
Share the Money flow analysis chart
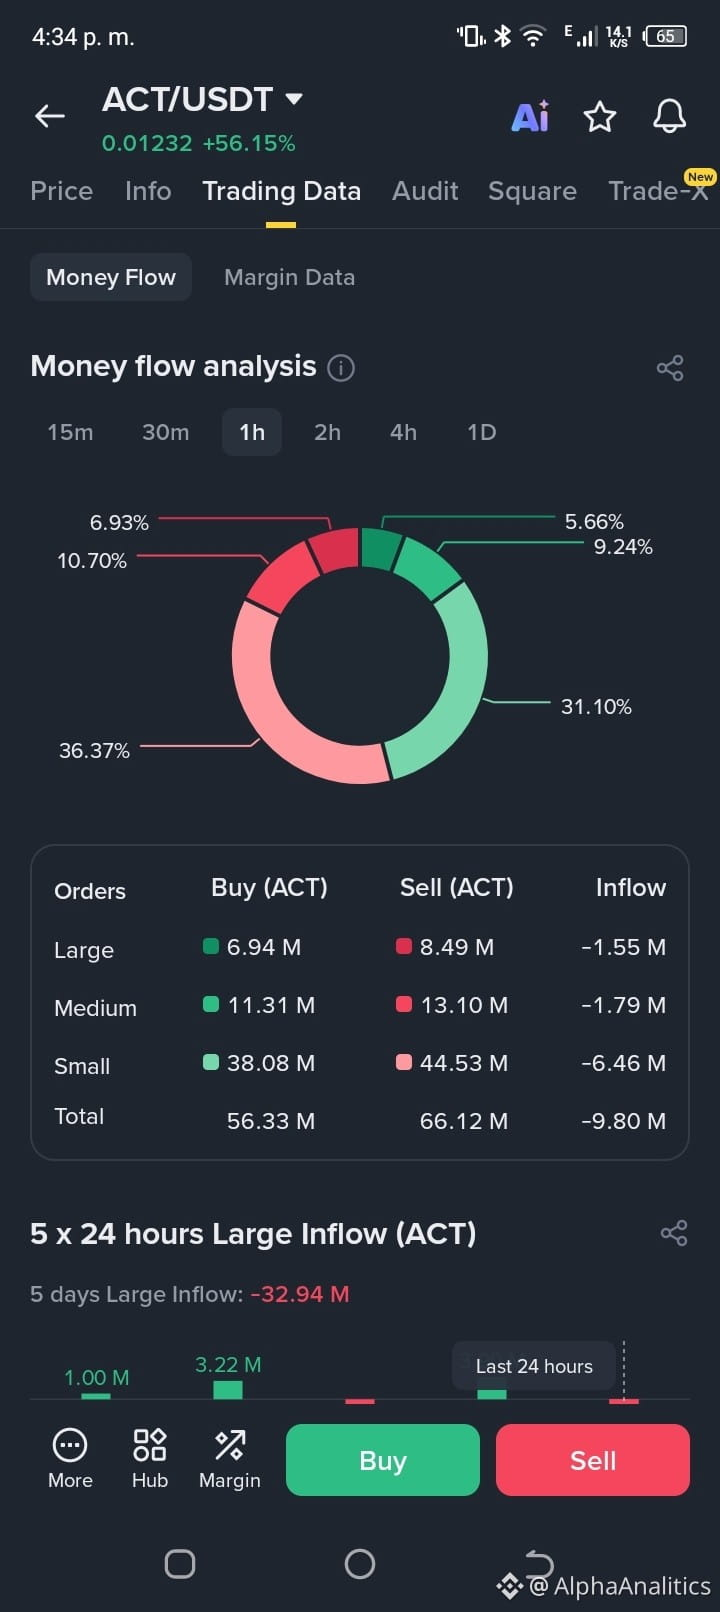tap(670, 368)
